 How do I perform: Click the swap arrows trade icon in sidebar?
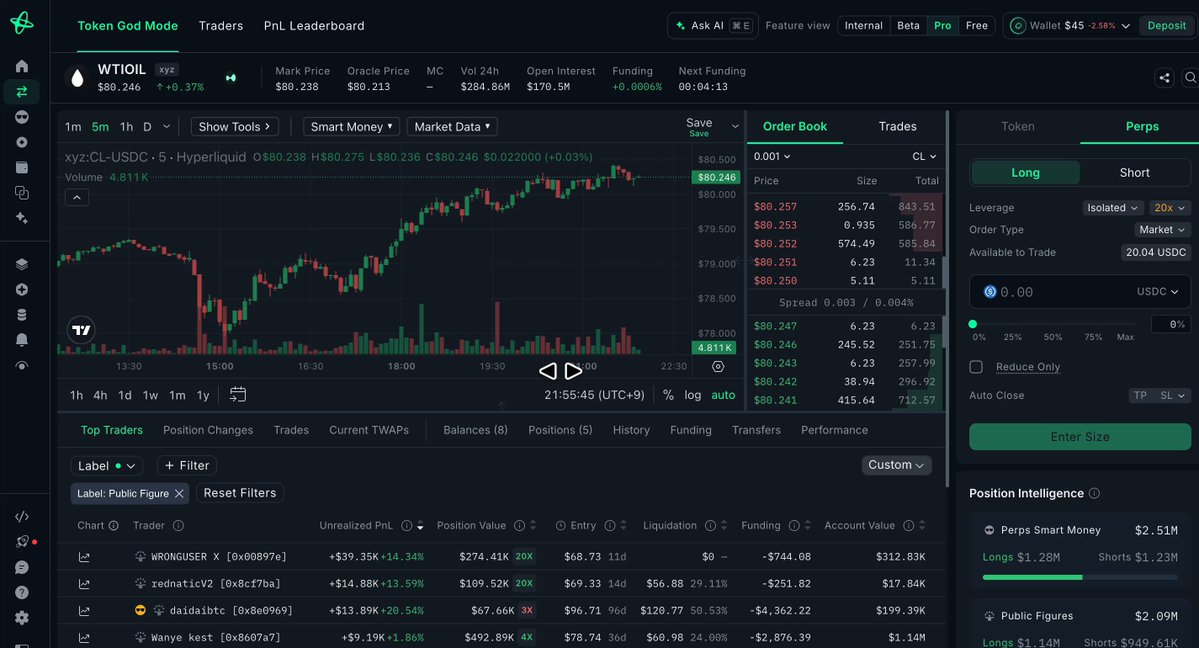21,92
